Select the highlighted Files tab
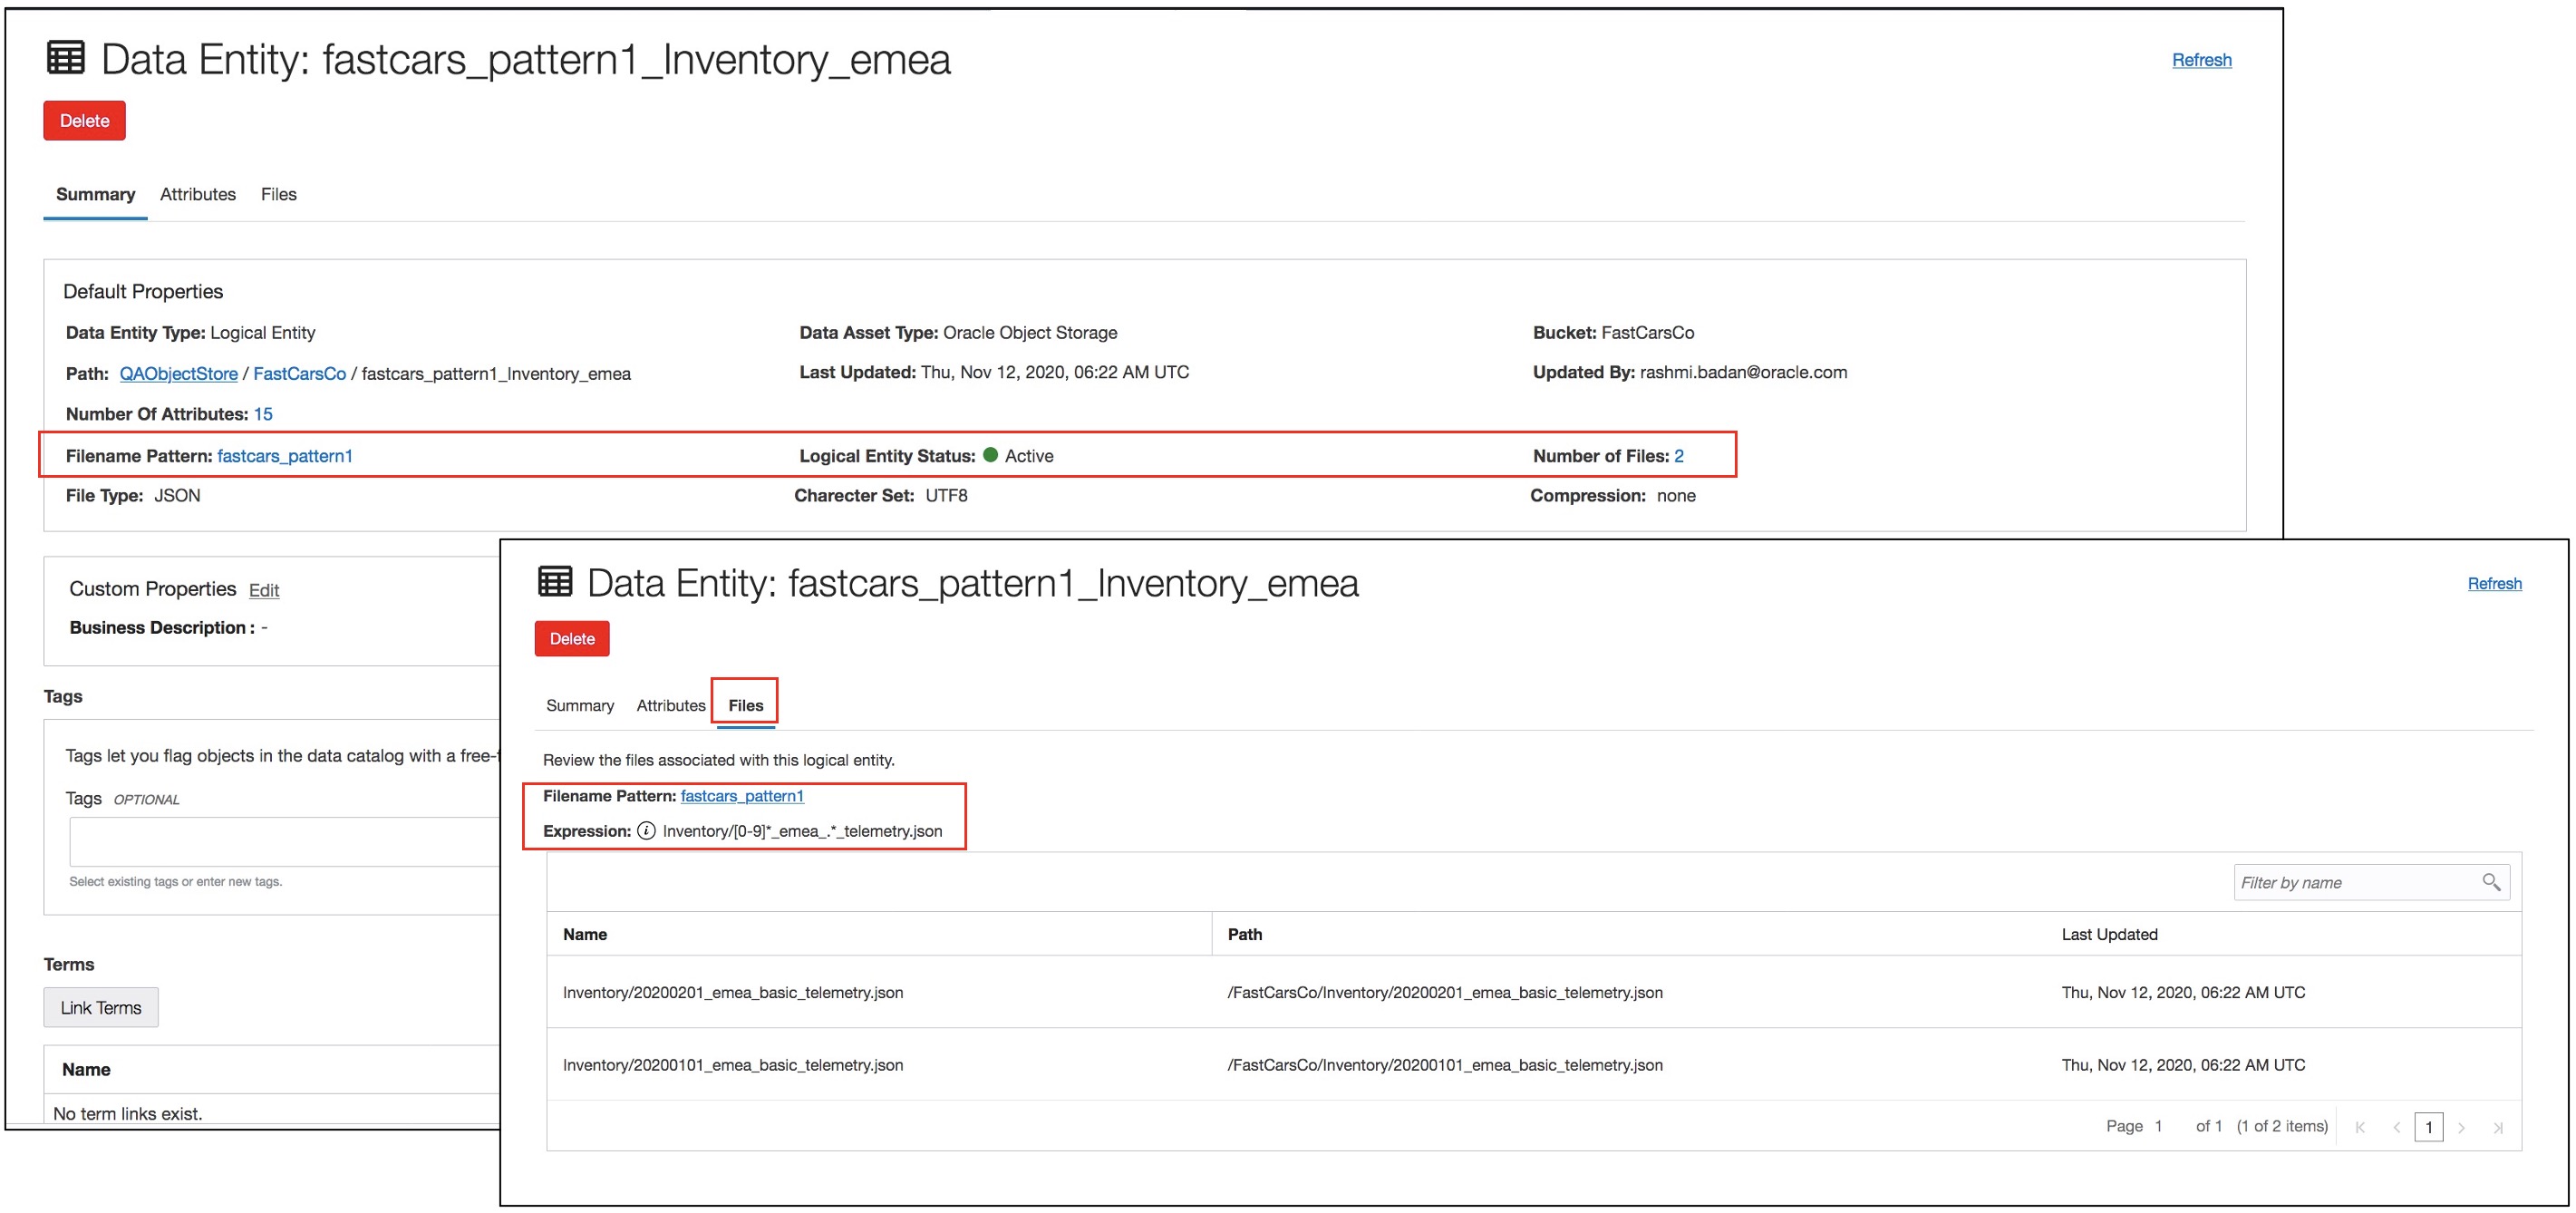 745,705
